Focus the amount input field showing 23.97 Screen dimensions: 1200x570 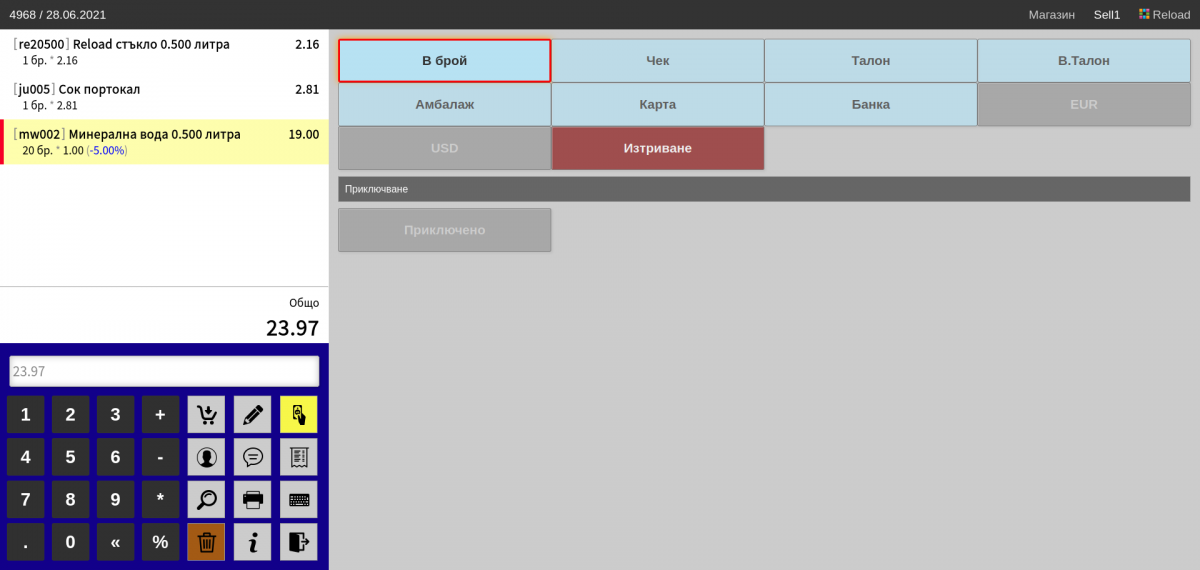pyautogui.click(x=164, y=371)
